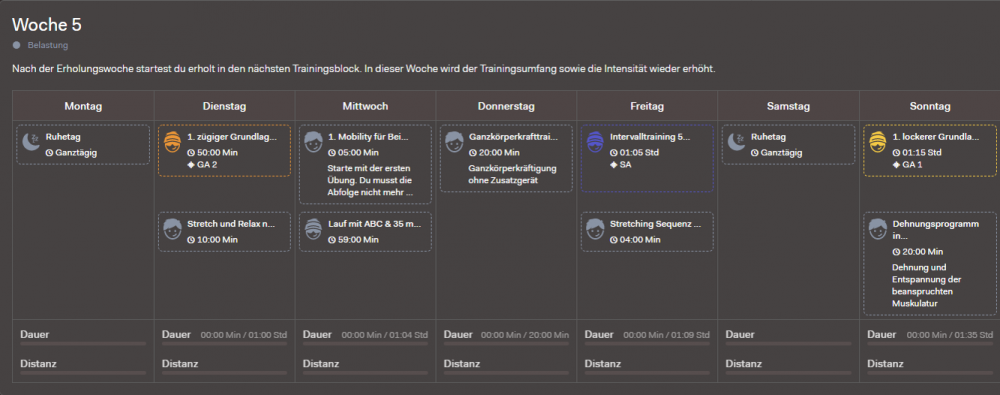Open the lockerer Grundlagenlauf card on Sonntag
The image size is (1000, 395).
(x=930, y=151)
